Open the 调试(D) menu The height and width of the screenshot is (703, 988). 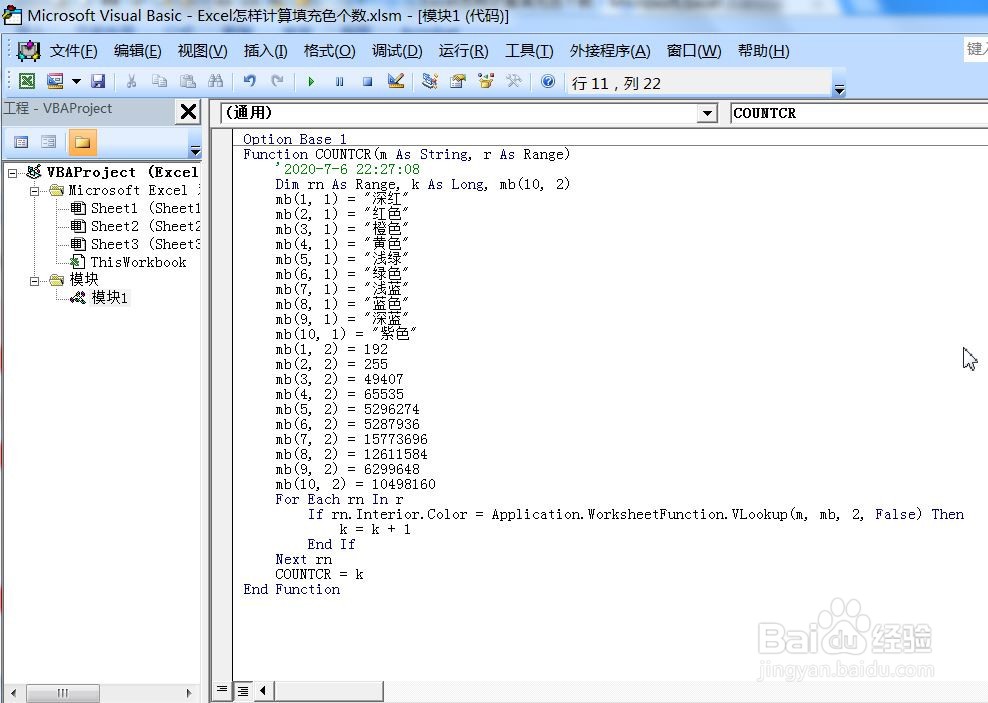(397, 51)
